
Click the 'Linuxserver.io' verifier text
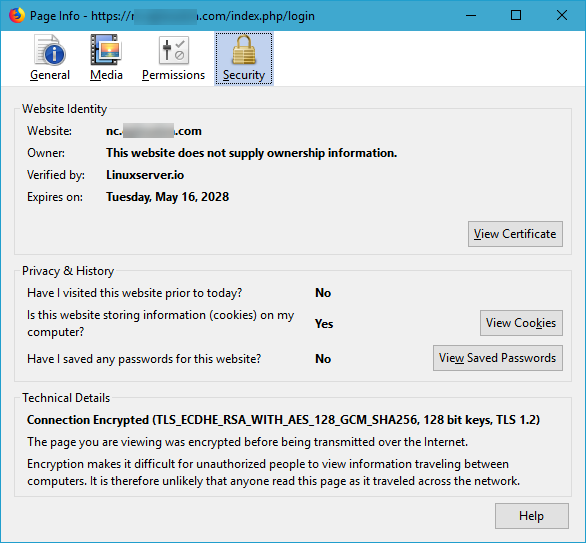pyautogui.click(x=145, y=175)
